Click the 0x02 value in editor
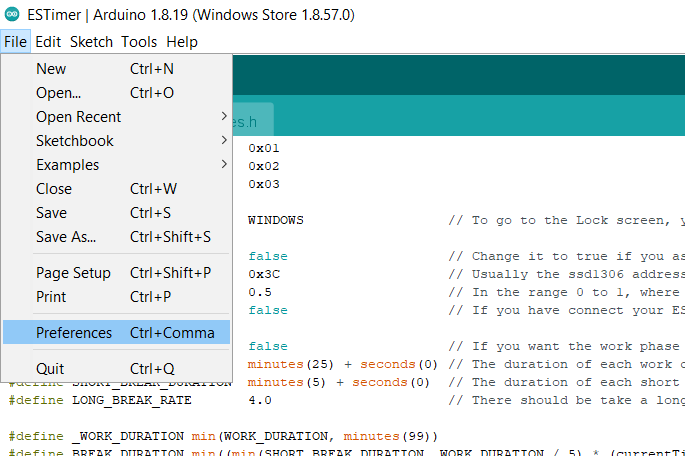This screenshot has width=685, height=456. [x=264, y=166]
